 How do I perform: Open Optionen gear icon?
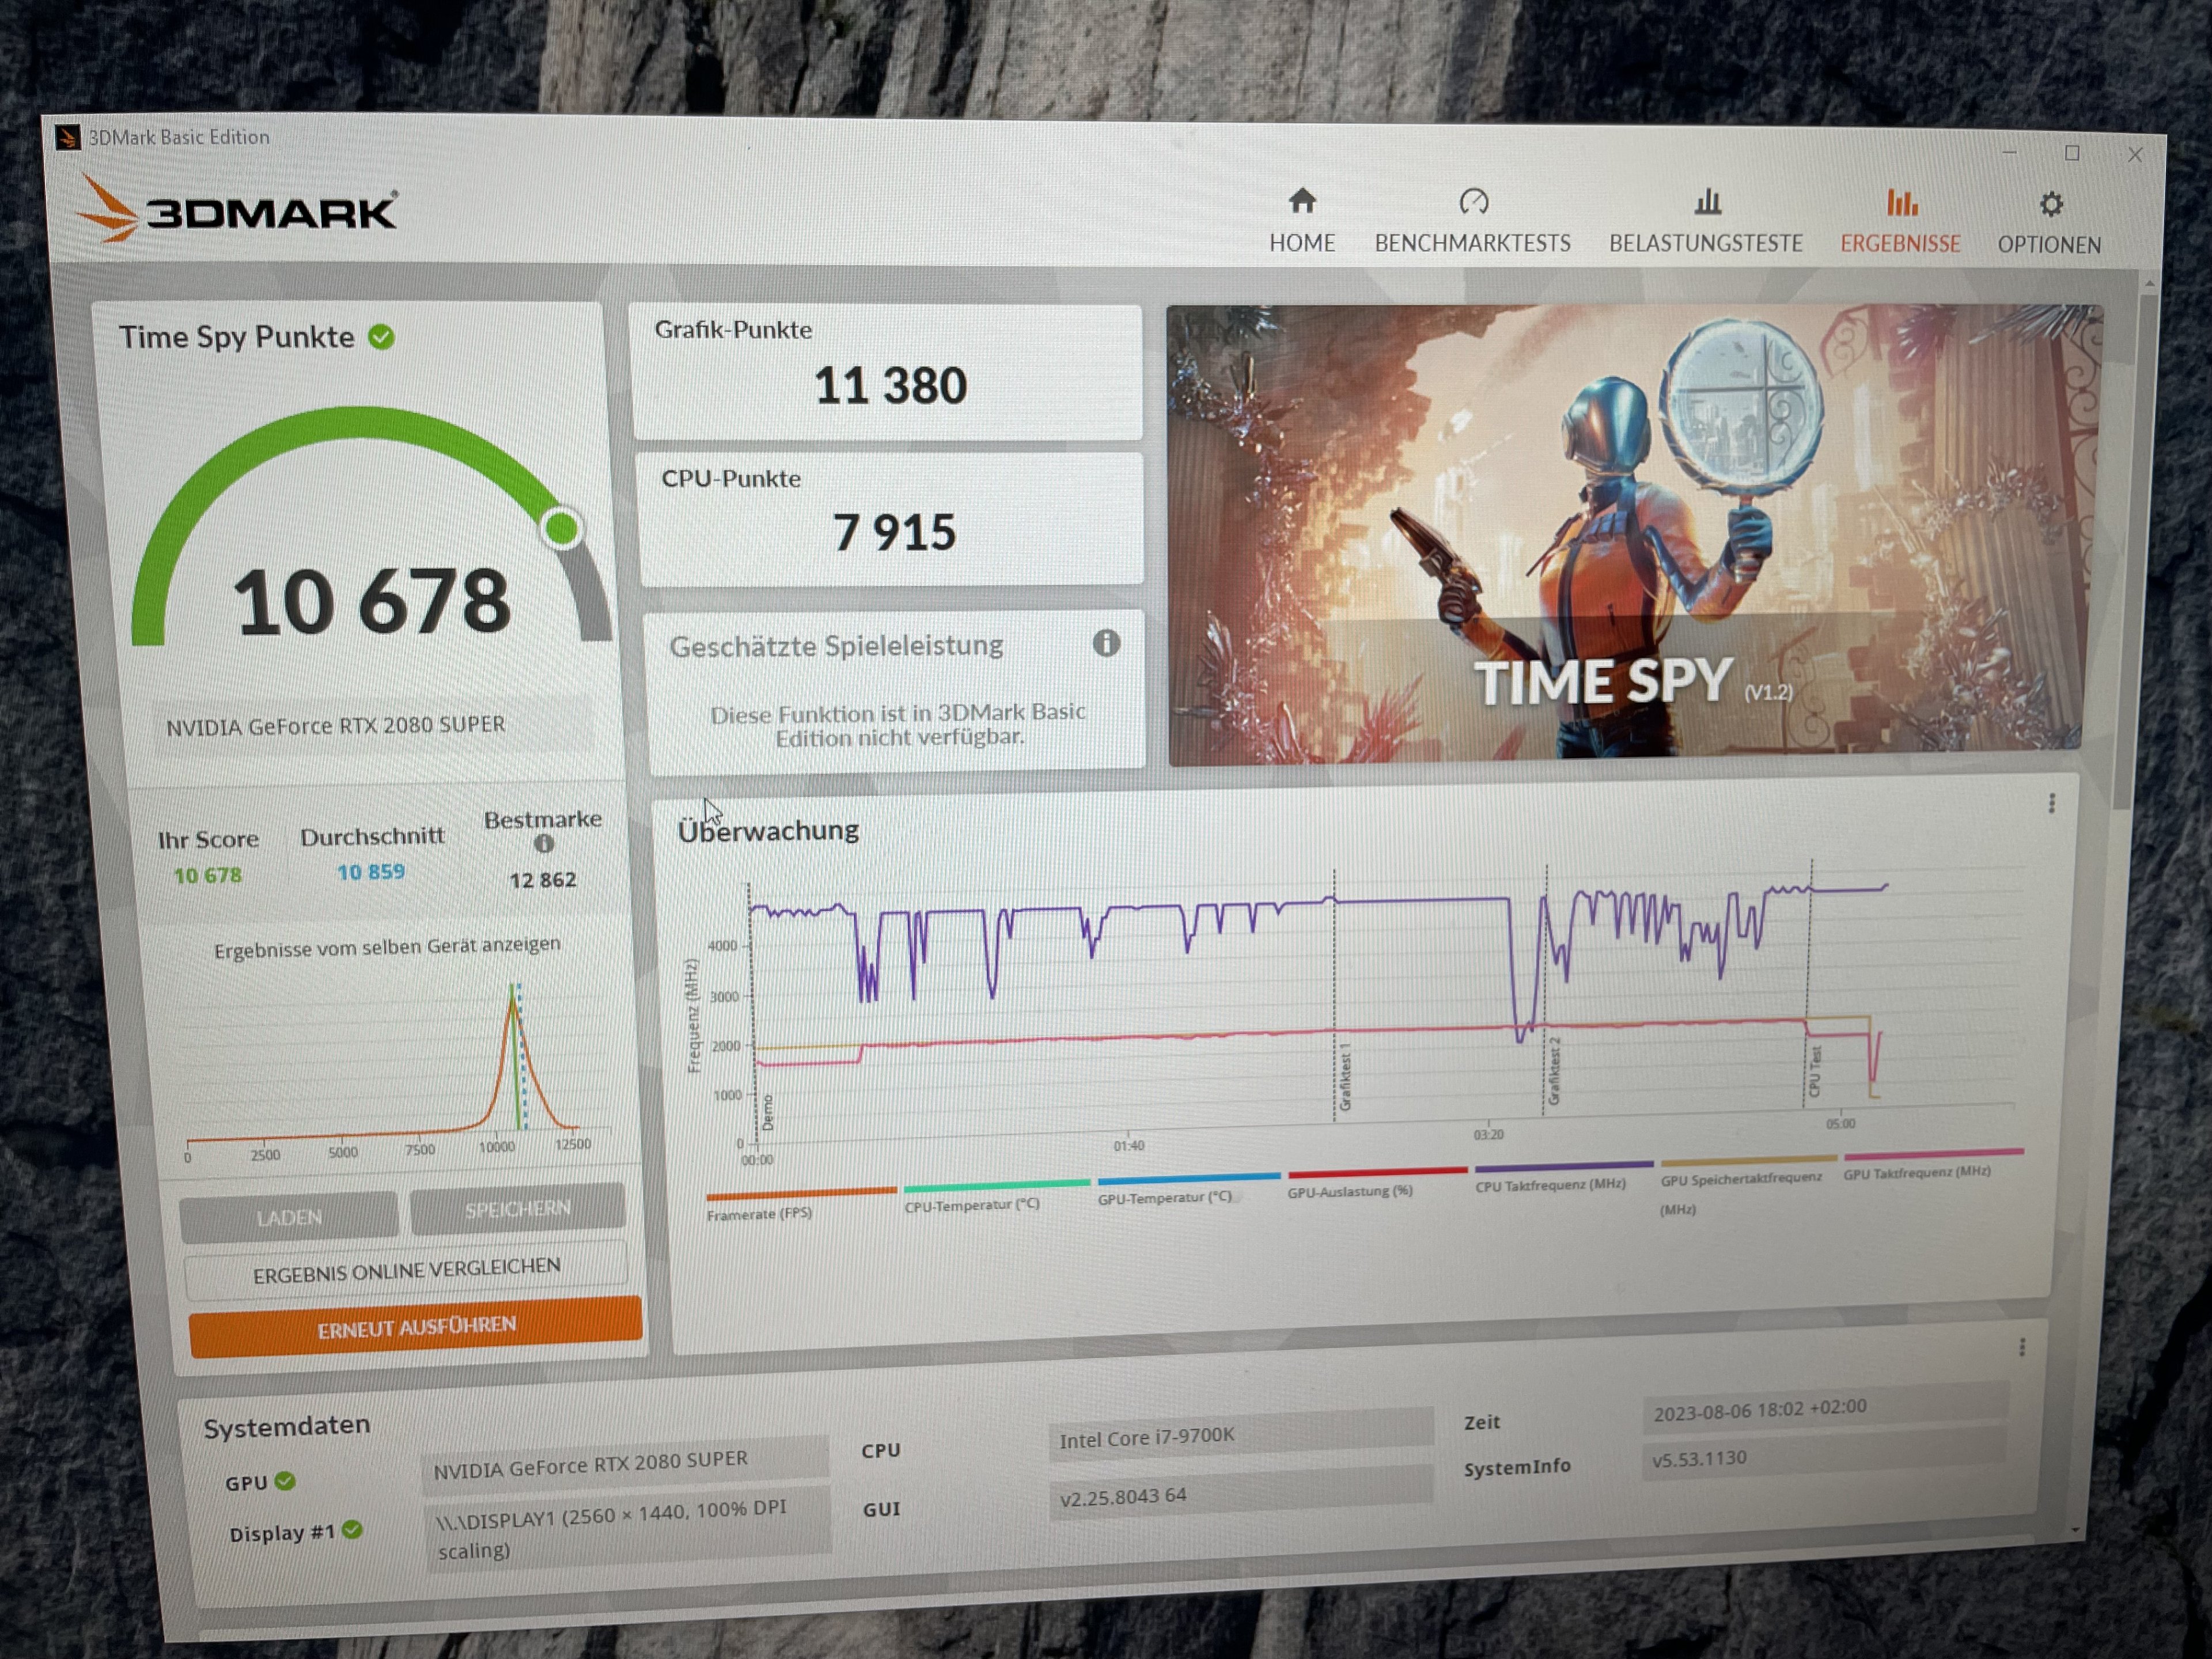2050,205
